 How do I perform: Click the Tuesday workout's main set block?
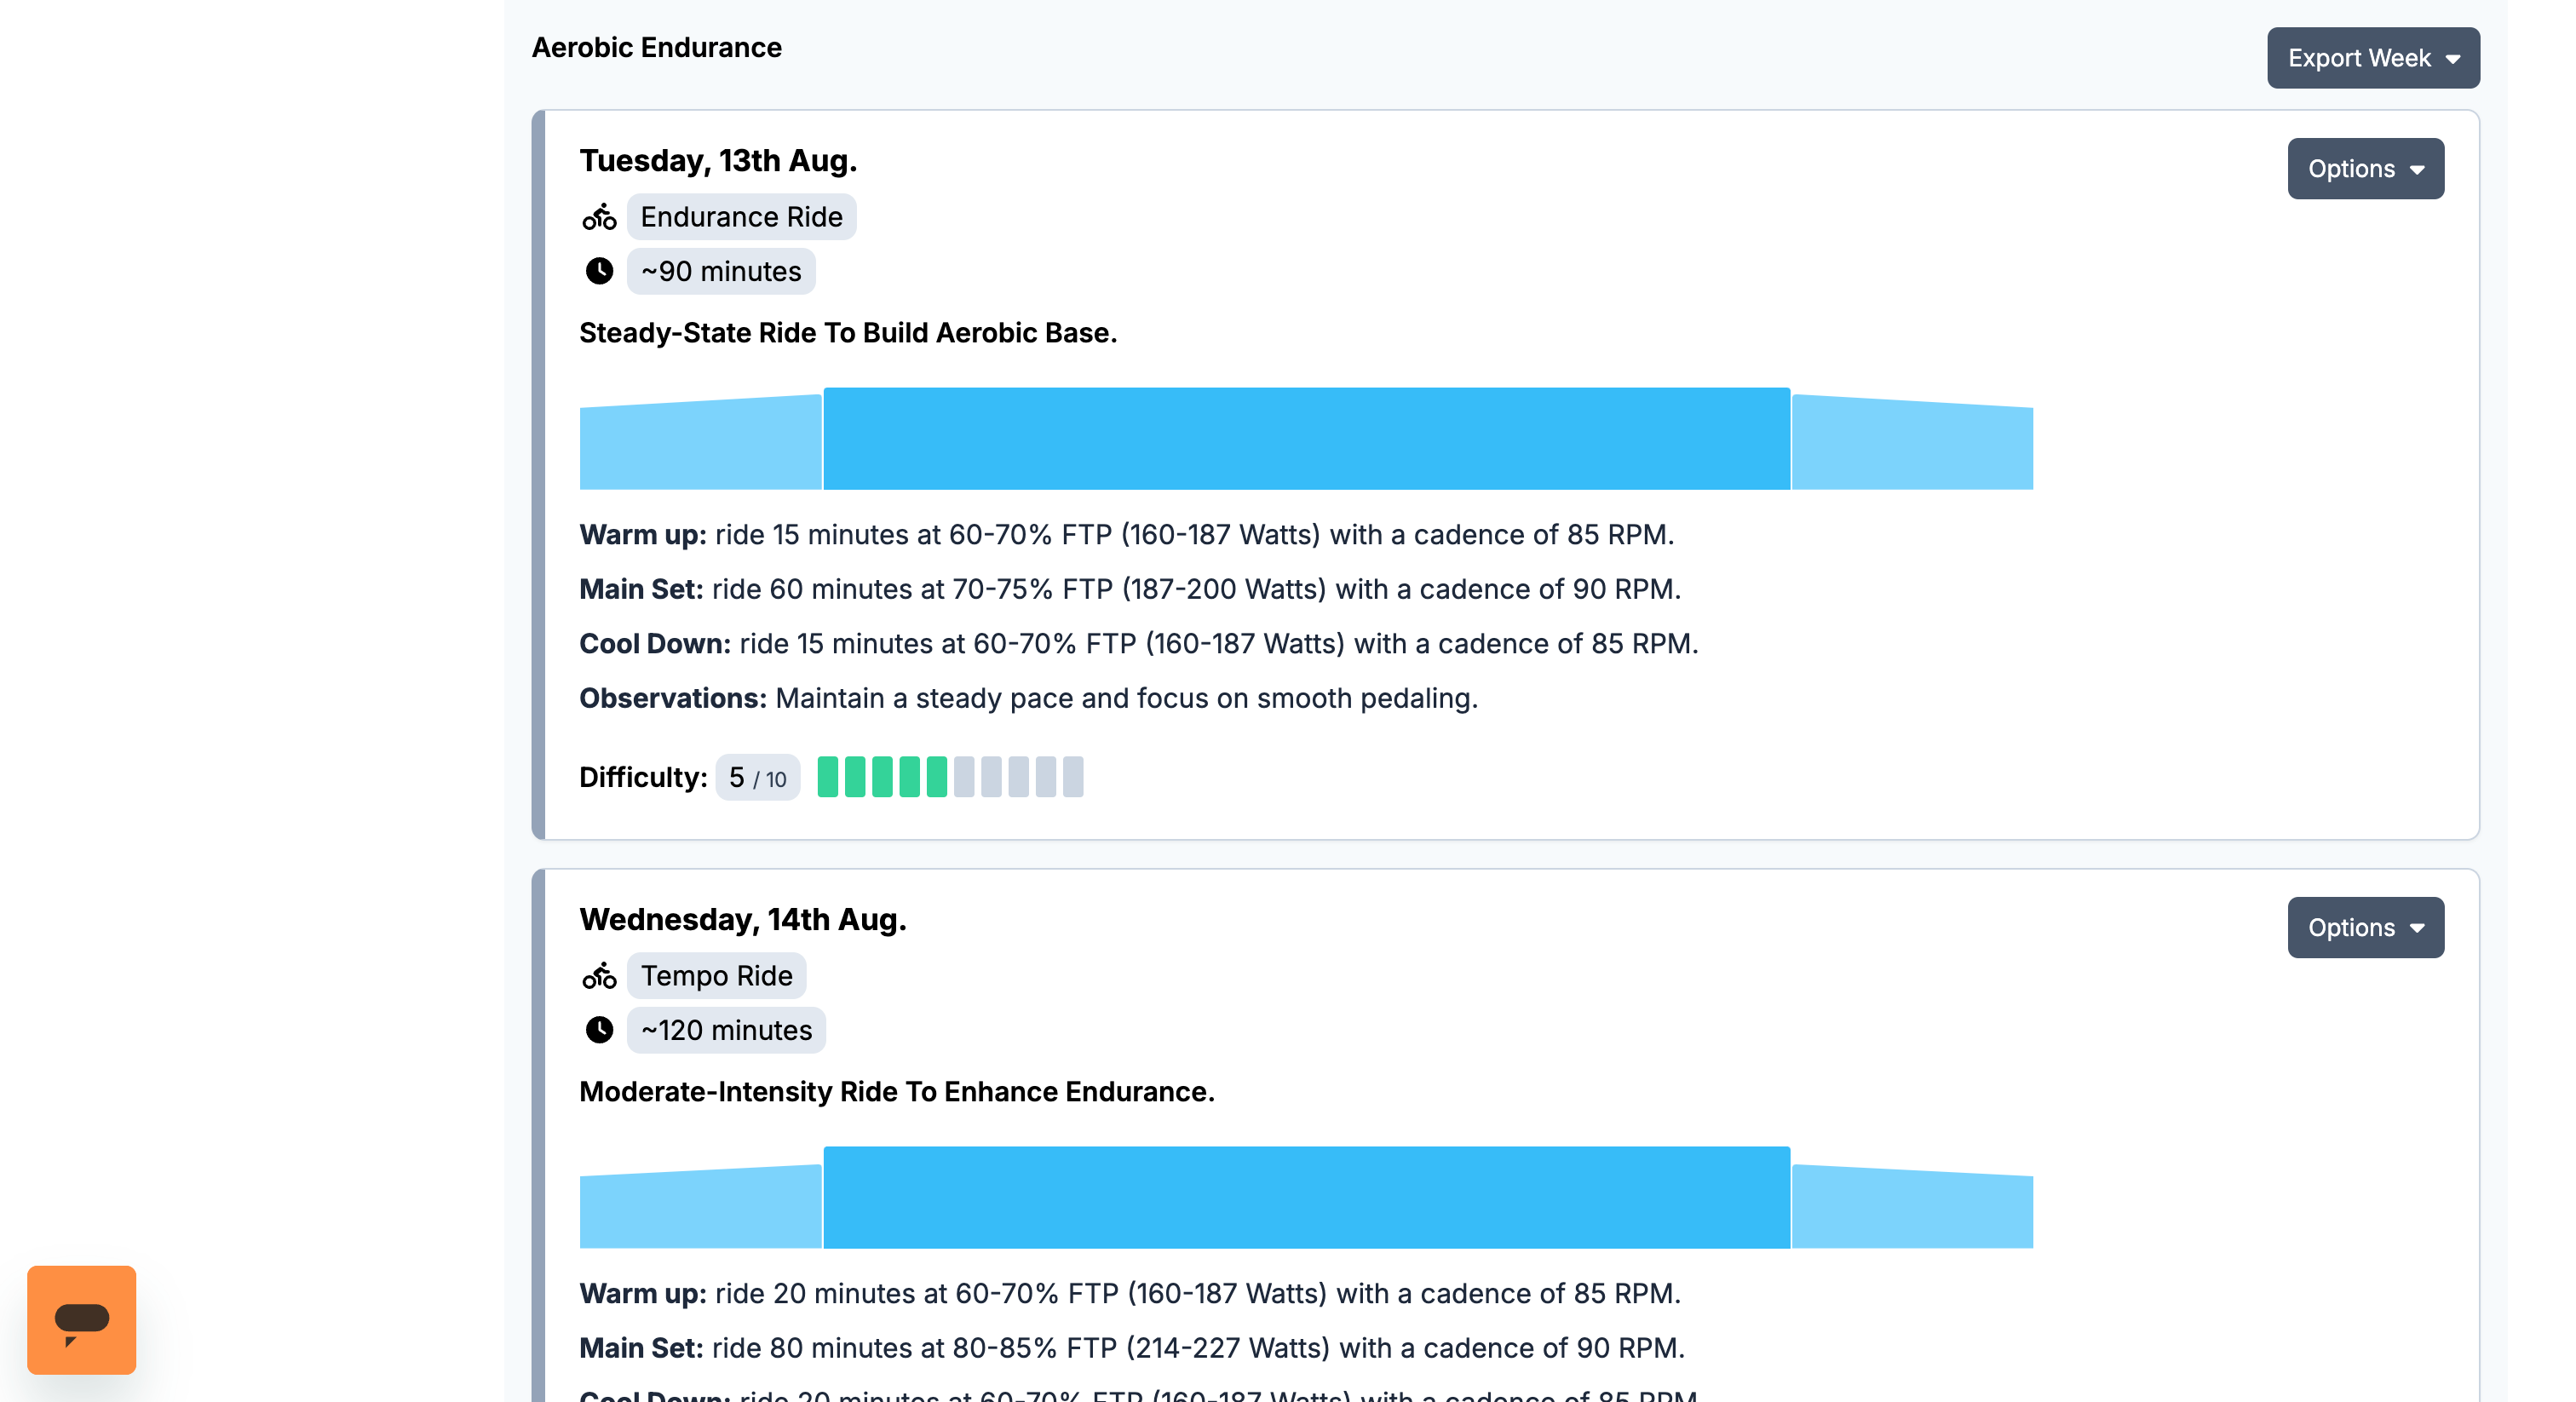click(1306, 439)
